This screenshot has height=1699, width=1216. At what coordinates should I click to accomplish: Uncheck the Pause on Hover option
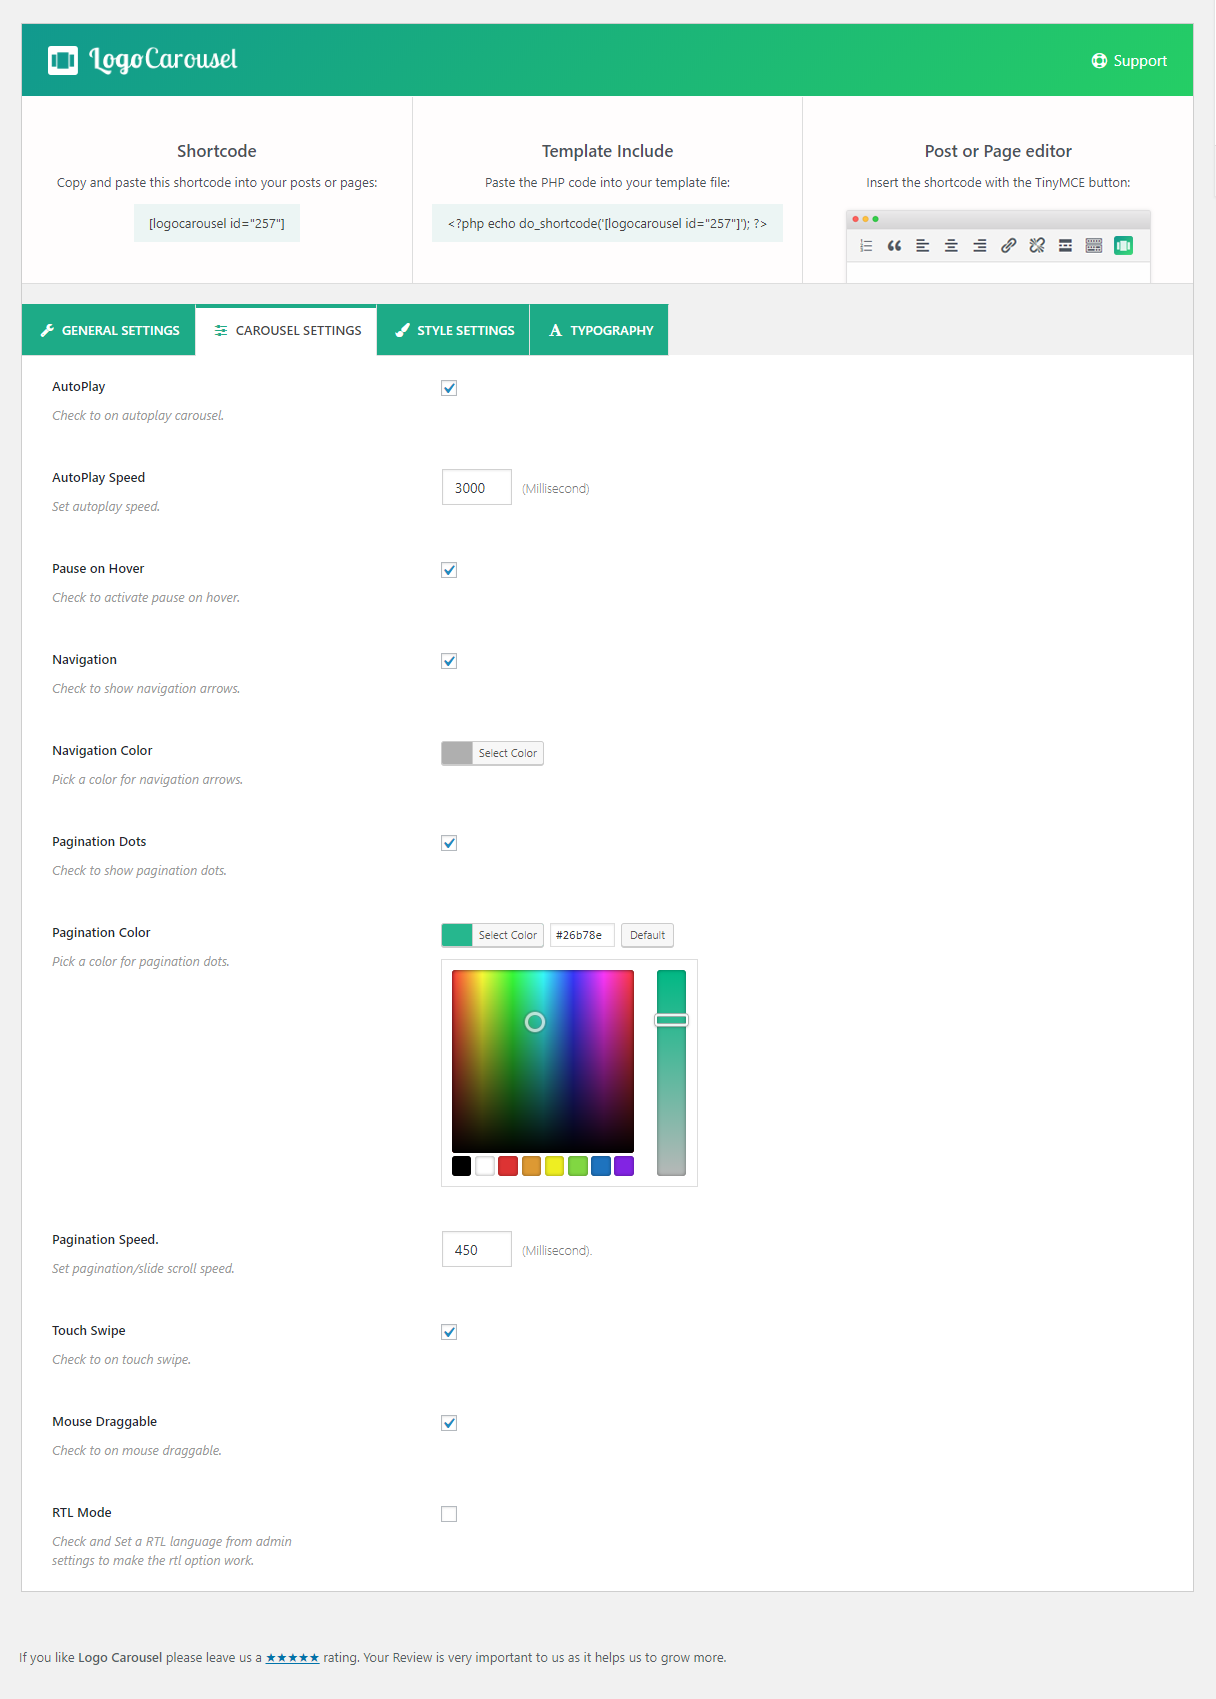pyautogui.click(x=449, y=570)
